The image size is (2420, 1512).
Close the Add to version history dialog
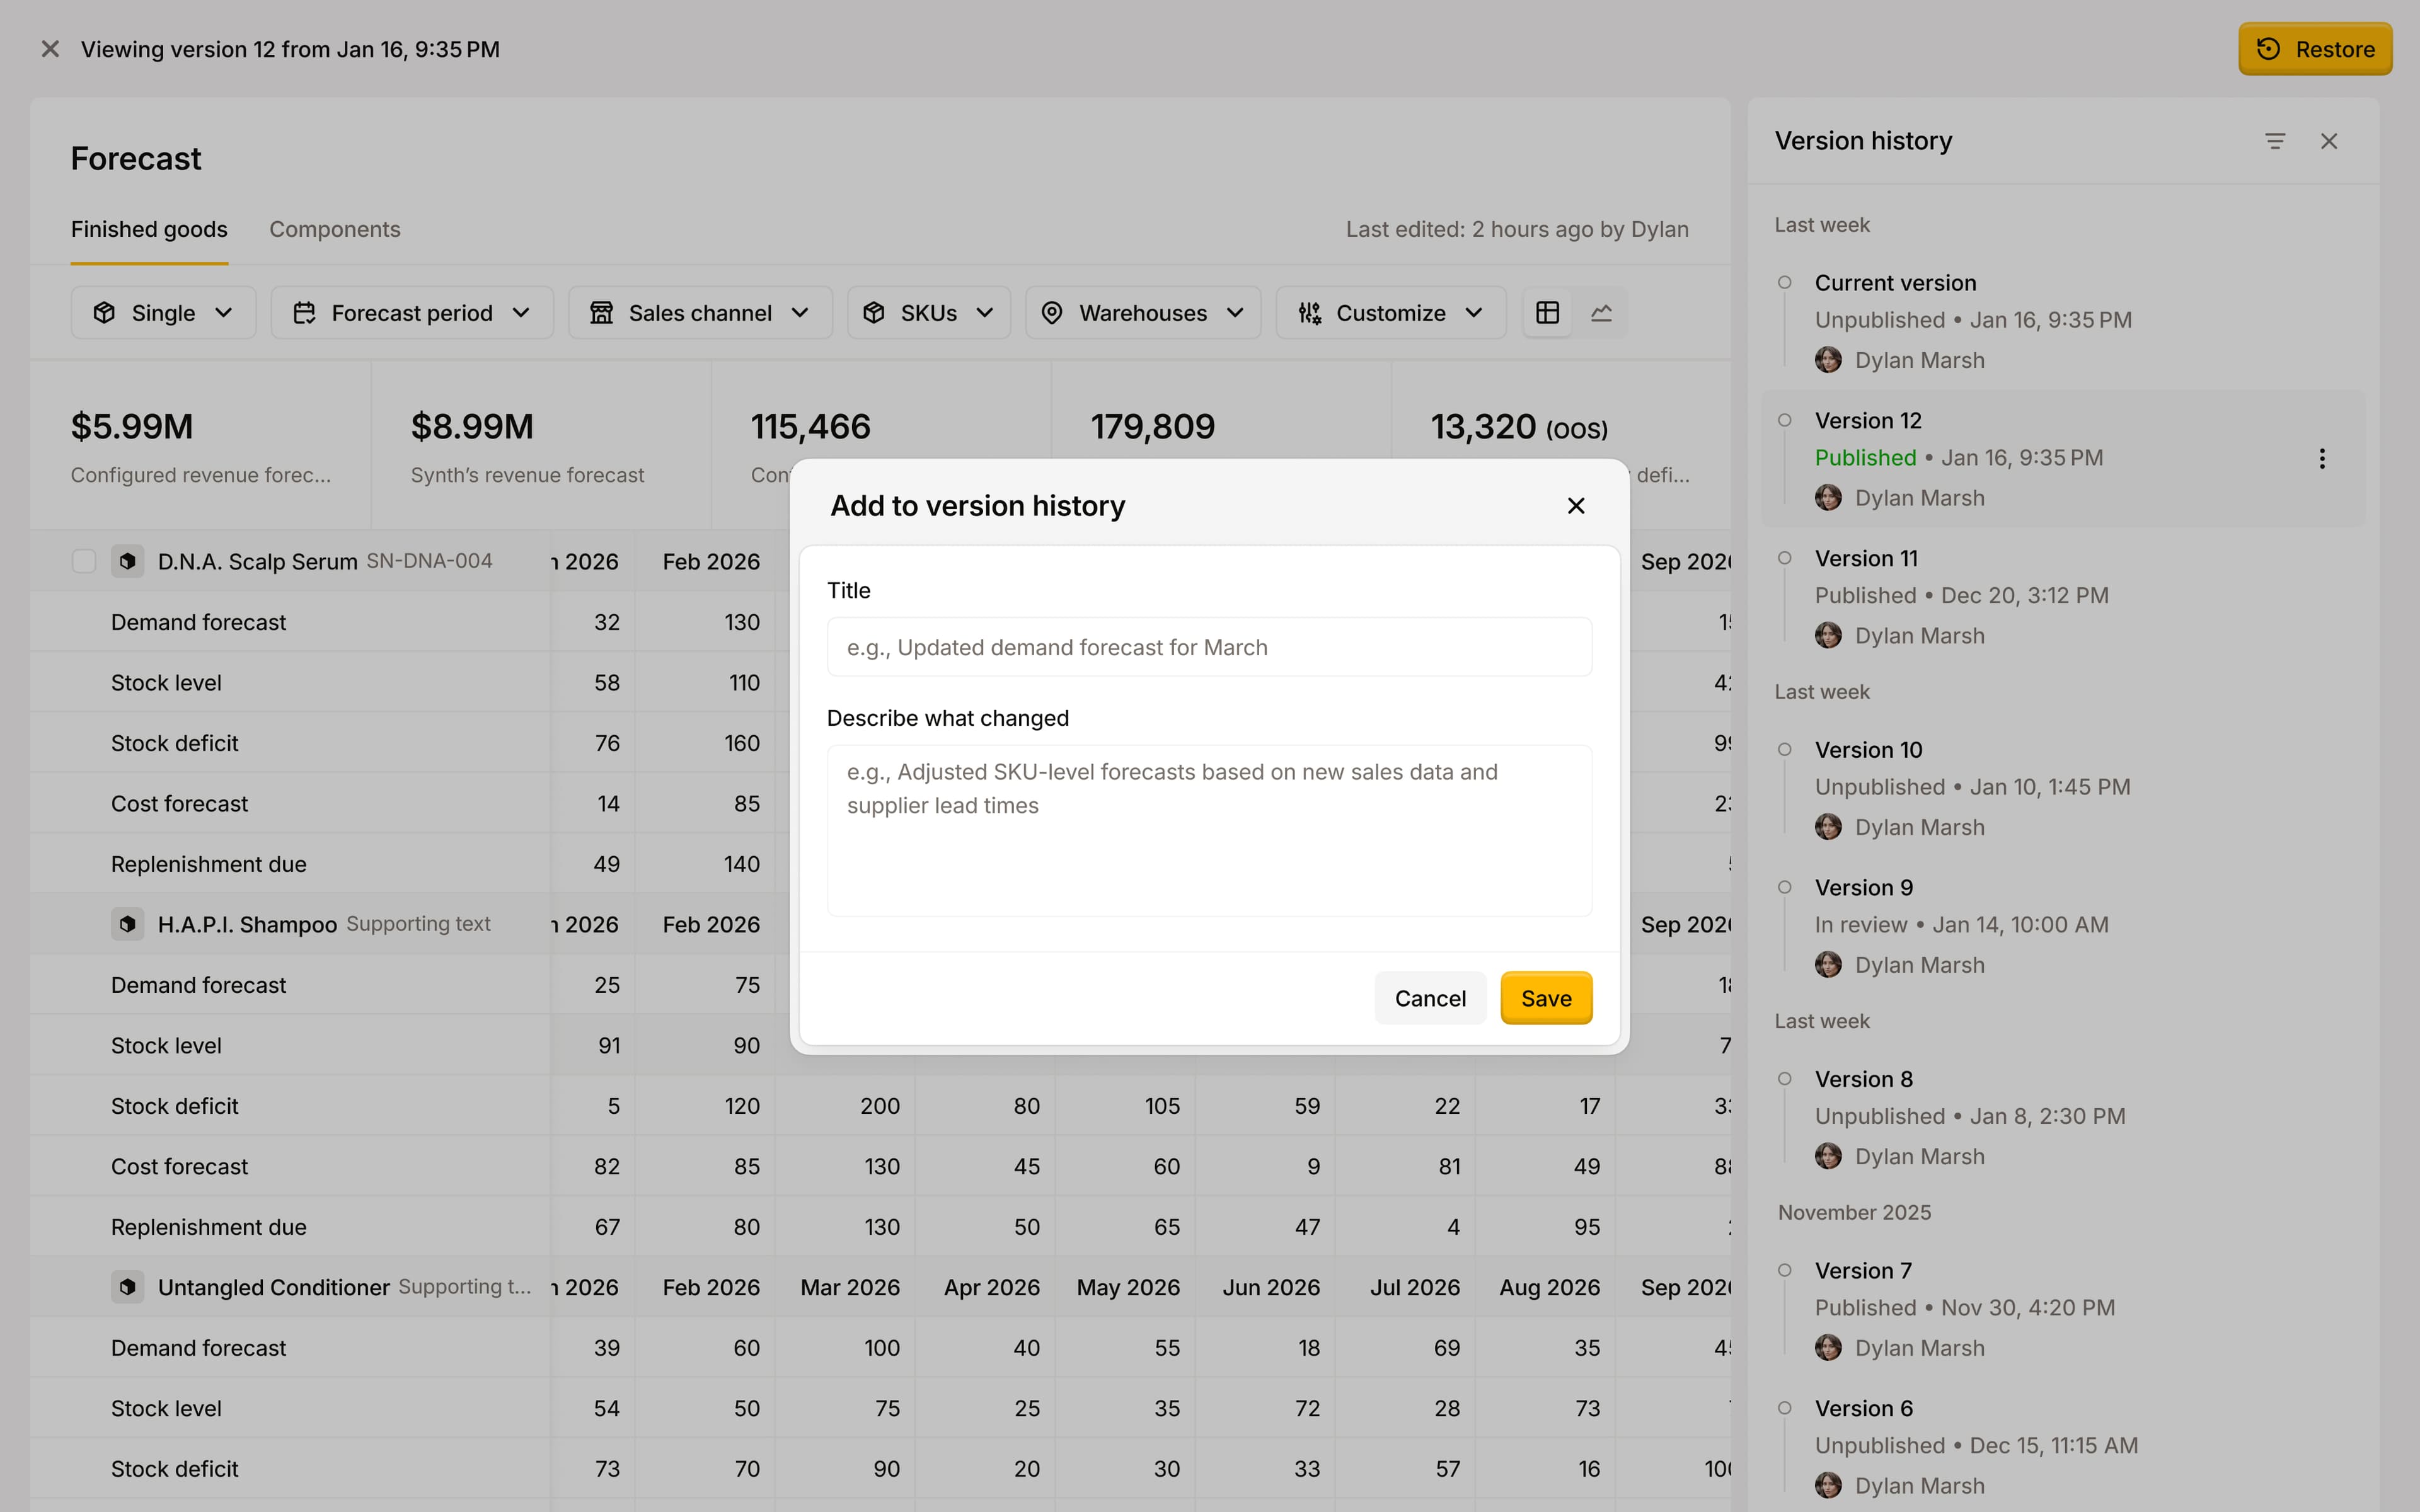pyautogui.click(x=1576, y=506)
